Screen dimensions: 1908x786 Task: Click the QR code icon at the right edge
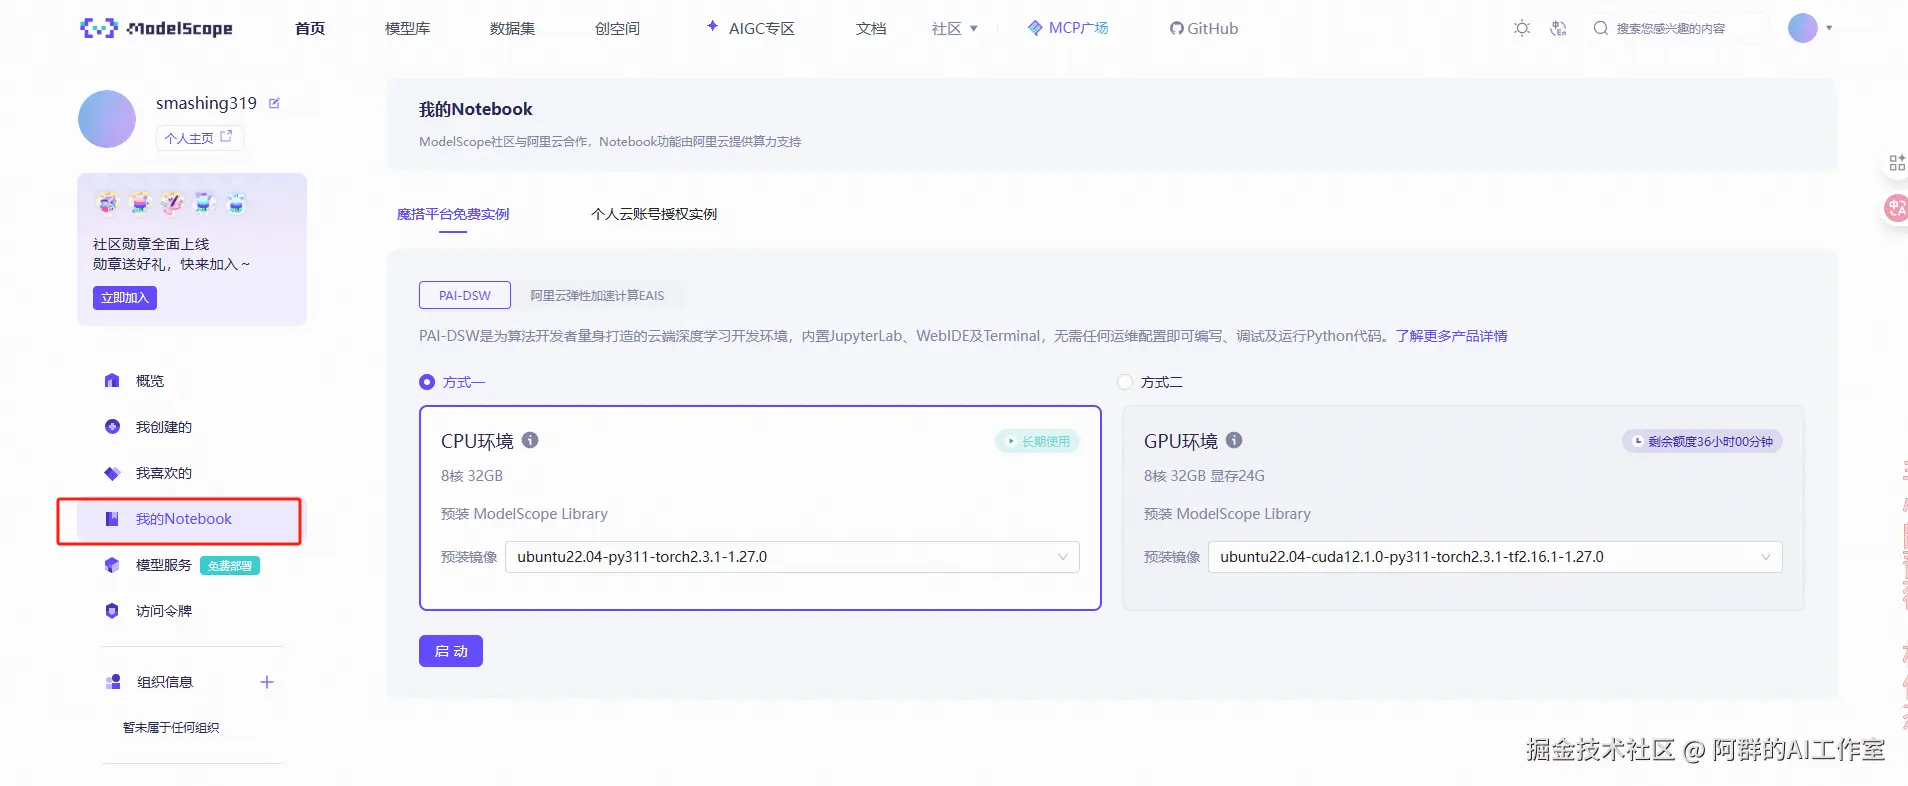(x=1896, y=162)
